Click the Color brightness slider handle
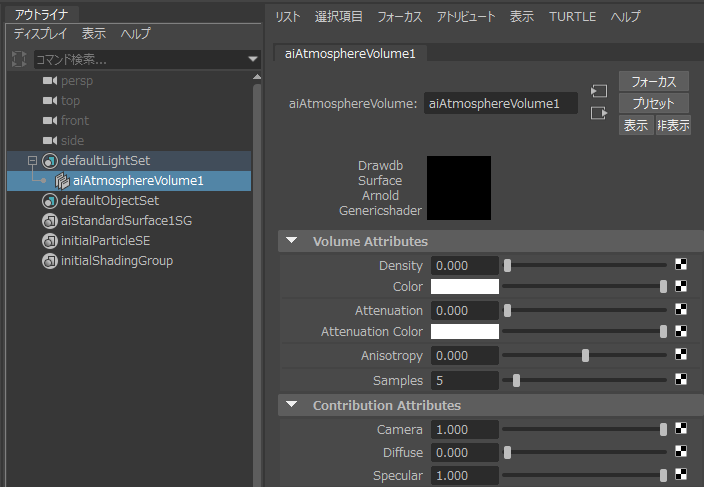Image resolution: width=704 pixels, height=487 pixels. [x=663, y=286]
